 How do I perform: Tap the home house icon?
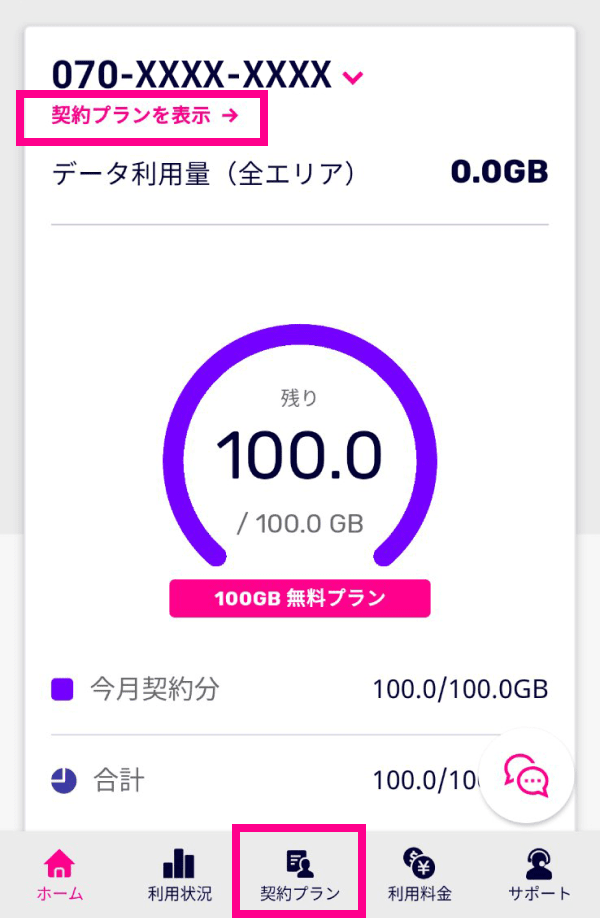coord(59,864)
